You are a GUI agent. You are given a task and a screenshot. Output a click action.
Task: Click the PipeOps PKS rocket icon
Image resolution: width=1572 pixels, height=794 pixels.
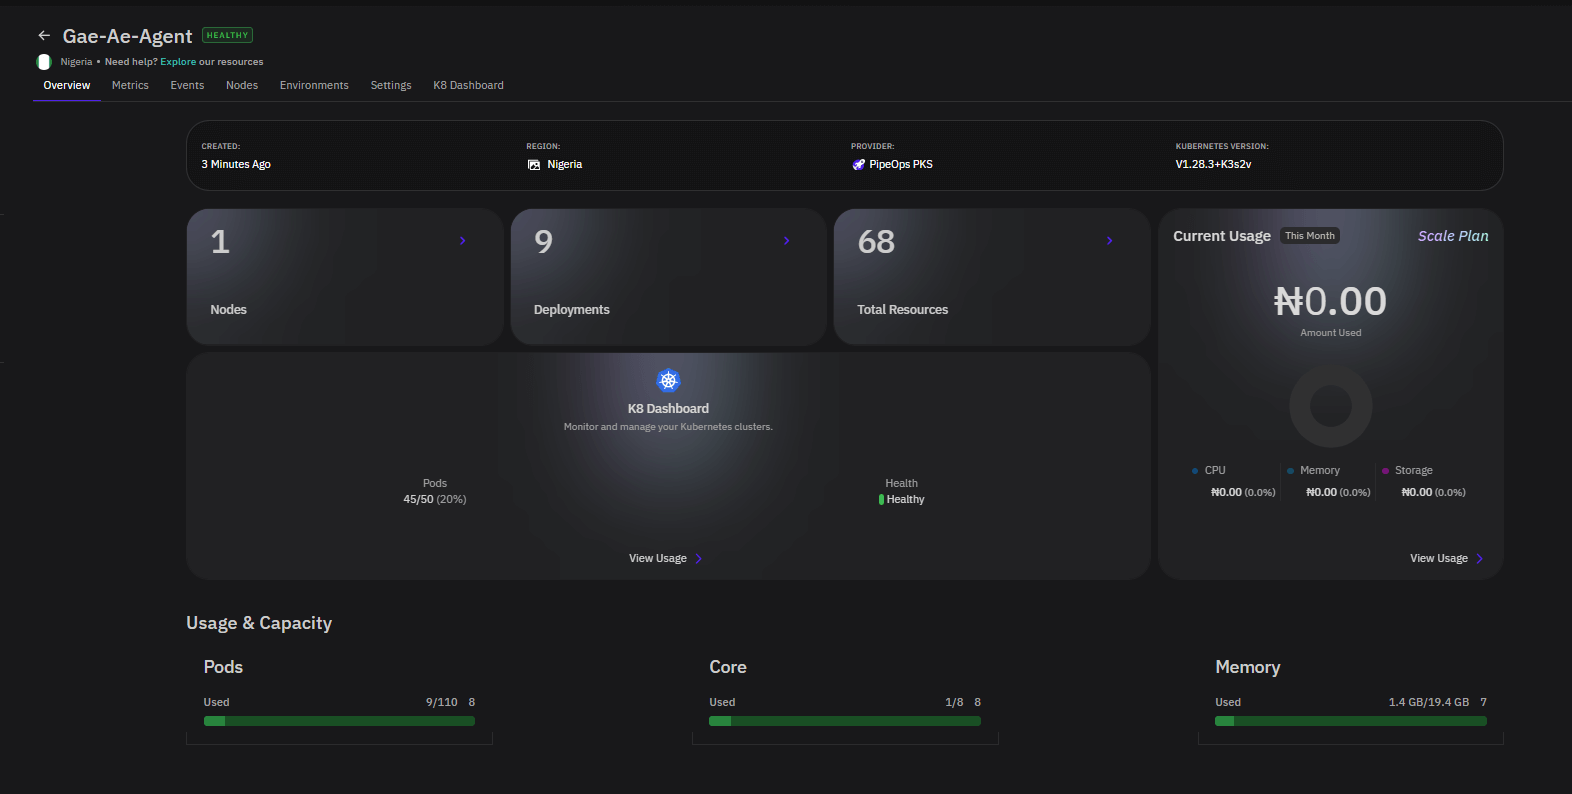point(858,165)
